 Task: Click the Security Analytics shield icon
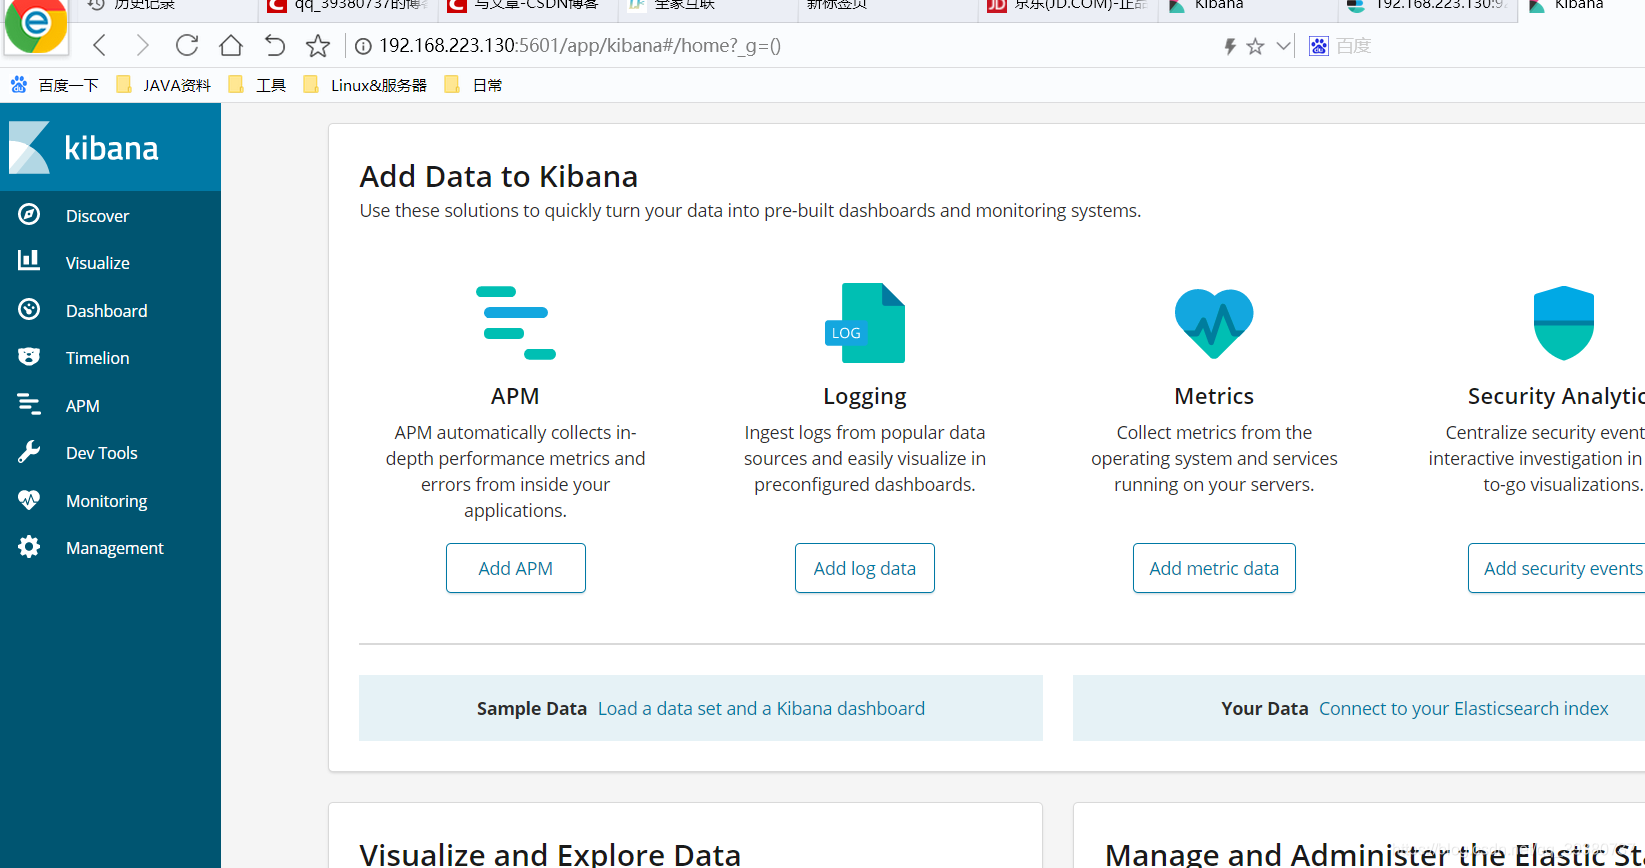click(1564, 323)
